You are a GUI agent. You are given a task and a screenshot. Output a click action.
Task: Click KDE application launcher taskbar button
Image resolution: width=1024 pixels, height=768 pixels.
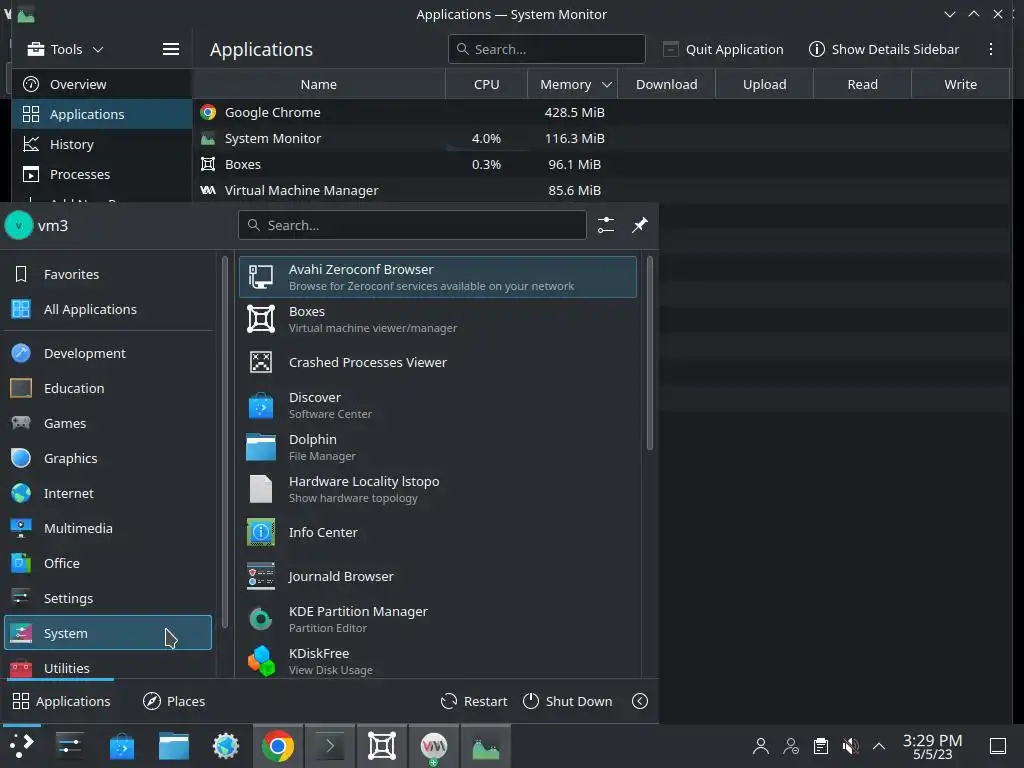[21, 746]
